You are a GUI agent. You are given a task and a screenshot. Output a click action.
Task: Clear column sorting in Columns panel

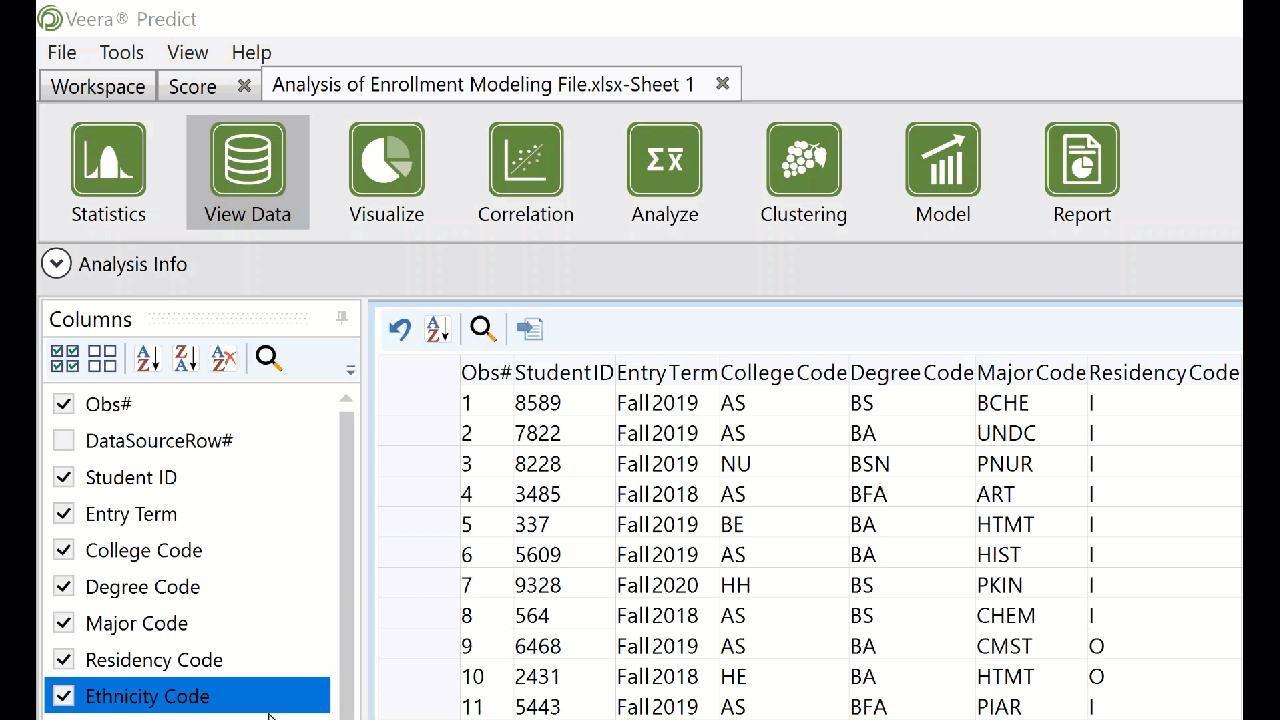(x=224, y=358)
